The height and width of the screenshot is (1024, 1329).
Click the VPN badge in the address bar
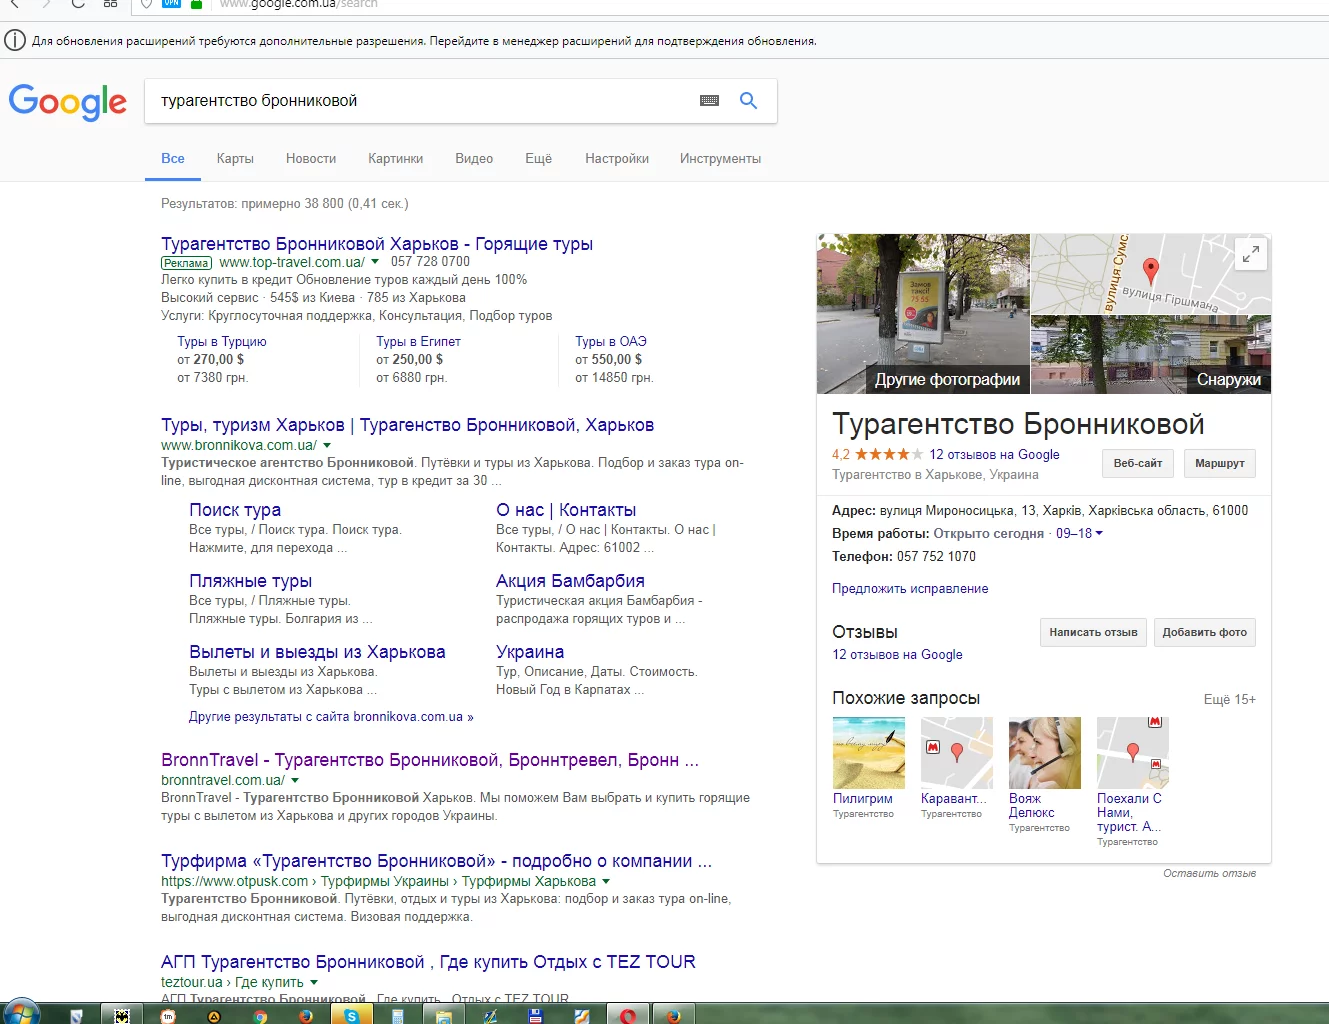(x=171, y=4)
